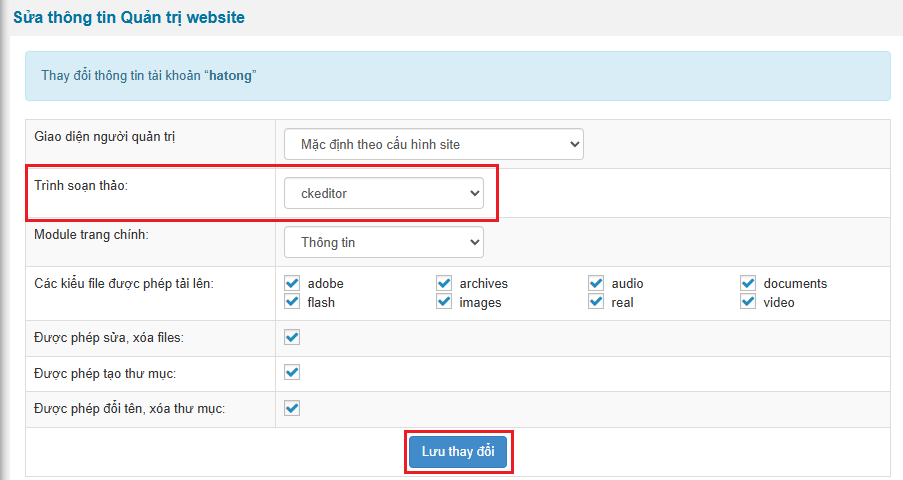Uncheck the images file type checkbox
The height and width of the screenshot is (480, 903).
pos(444,301)
